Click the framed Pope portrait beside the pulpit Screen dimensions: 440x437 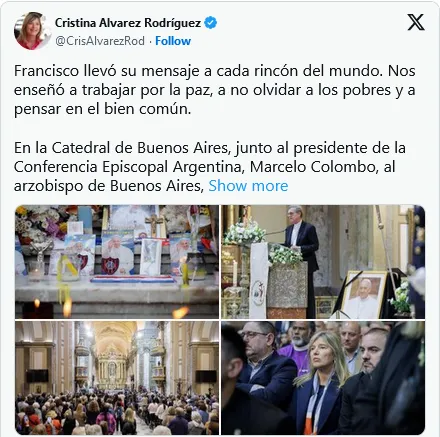click(364, 295)
